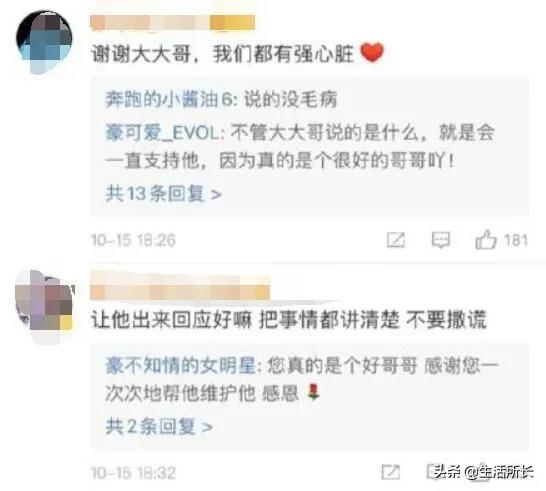
Task: Open first commenter's pixelated avatar
Action: [x=45, y=42]
